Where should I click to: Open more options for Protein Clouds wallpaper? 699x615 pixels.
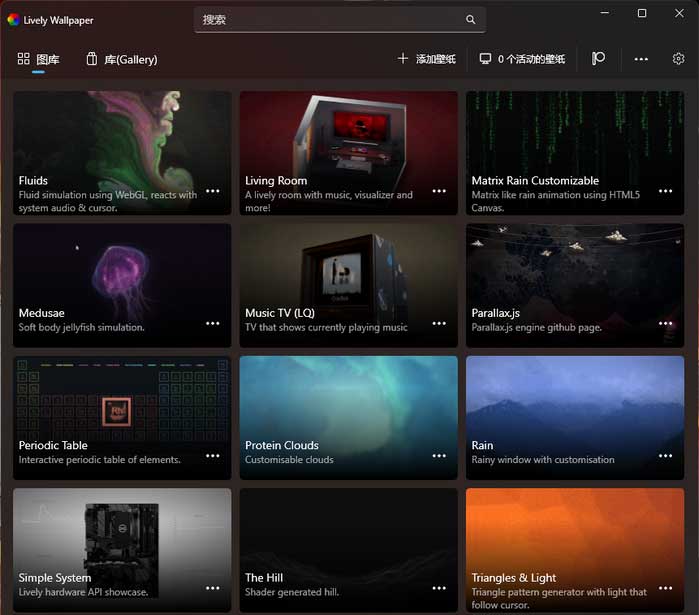(x=439, y=456)
